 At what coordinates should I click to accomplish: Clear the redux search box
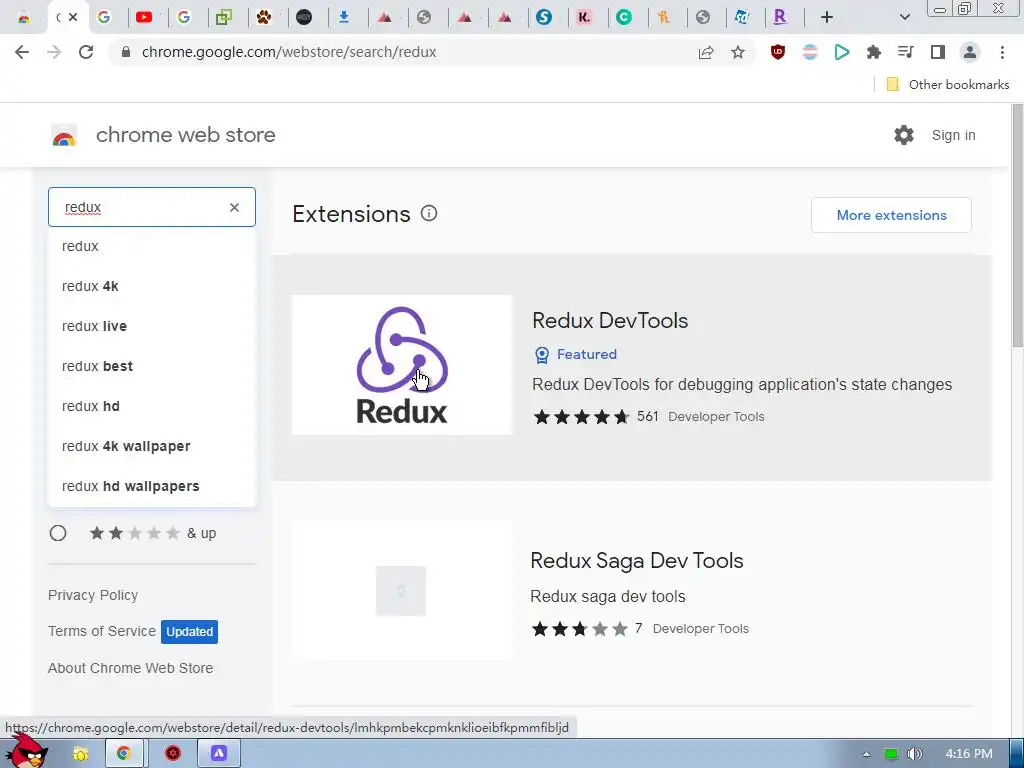click(x=234, y=208)
